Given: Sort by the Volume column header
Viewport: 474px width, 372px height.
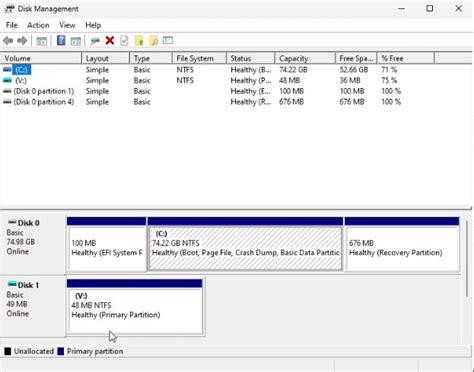Looking at the screenshot, I should pos(41,58).
